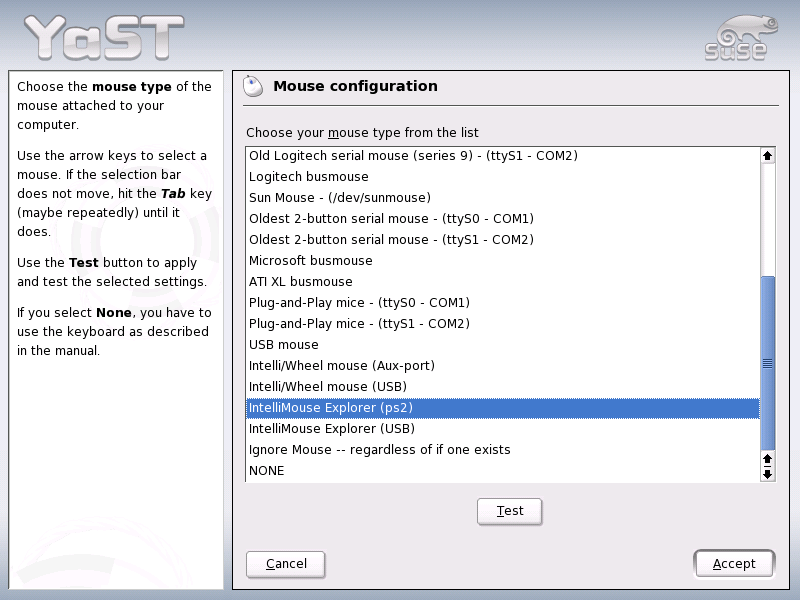Select USB mouse entry

pyautogui.click(x=503, y=344)
